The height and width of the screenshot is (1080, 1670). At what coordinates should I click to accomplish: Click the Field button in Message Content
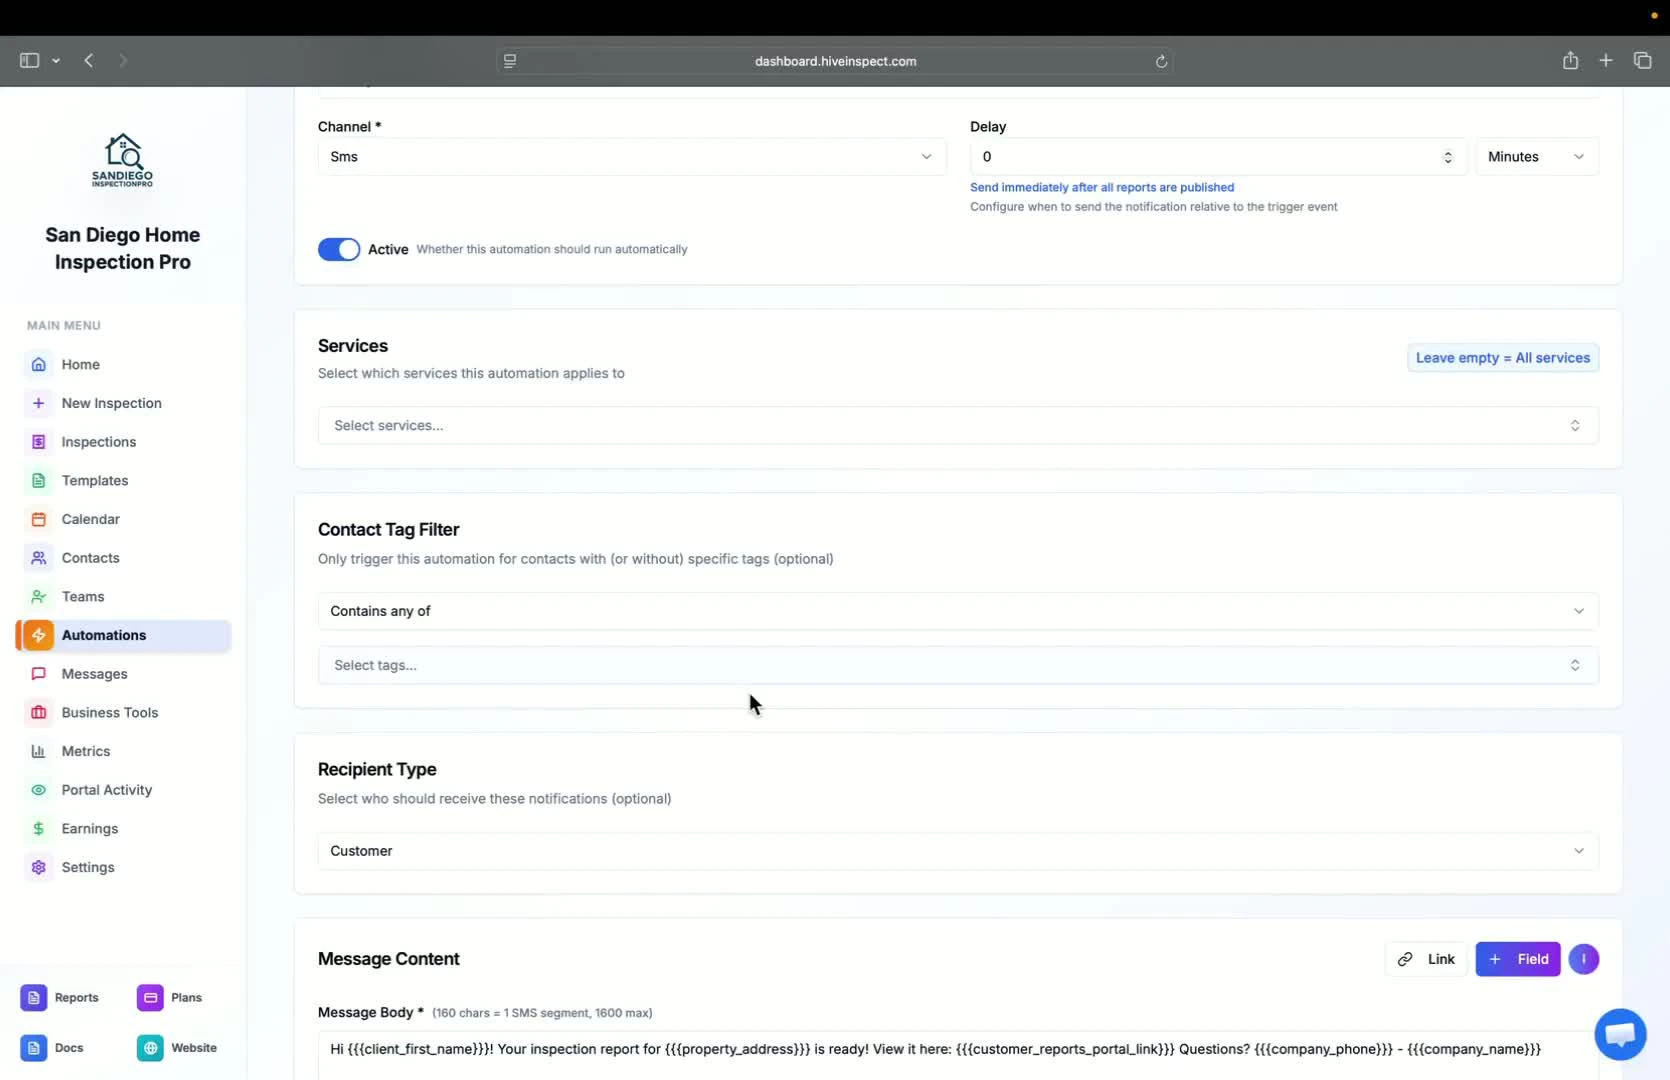(x=1518, y=958)
